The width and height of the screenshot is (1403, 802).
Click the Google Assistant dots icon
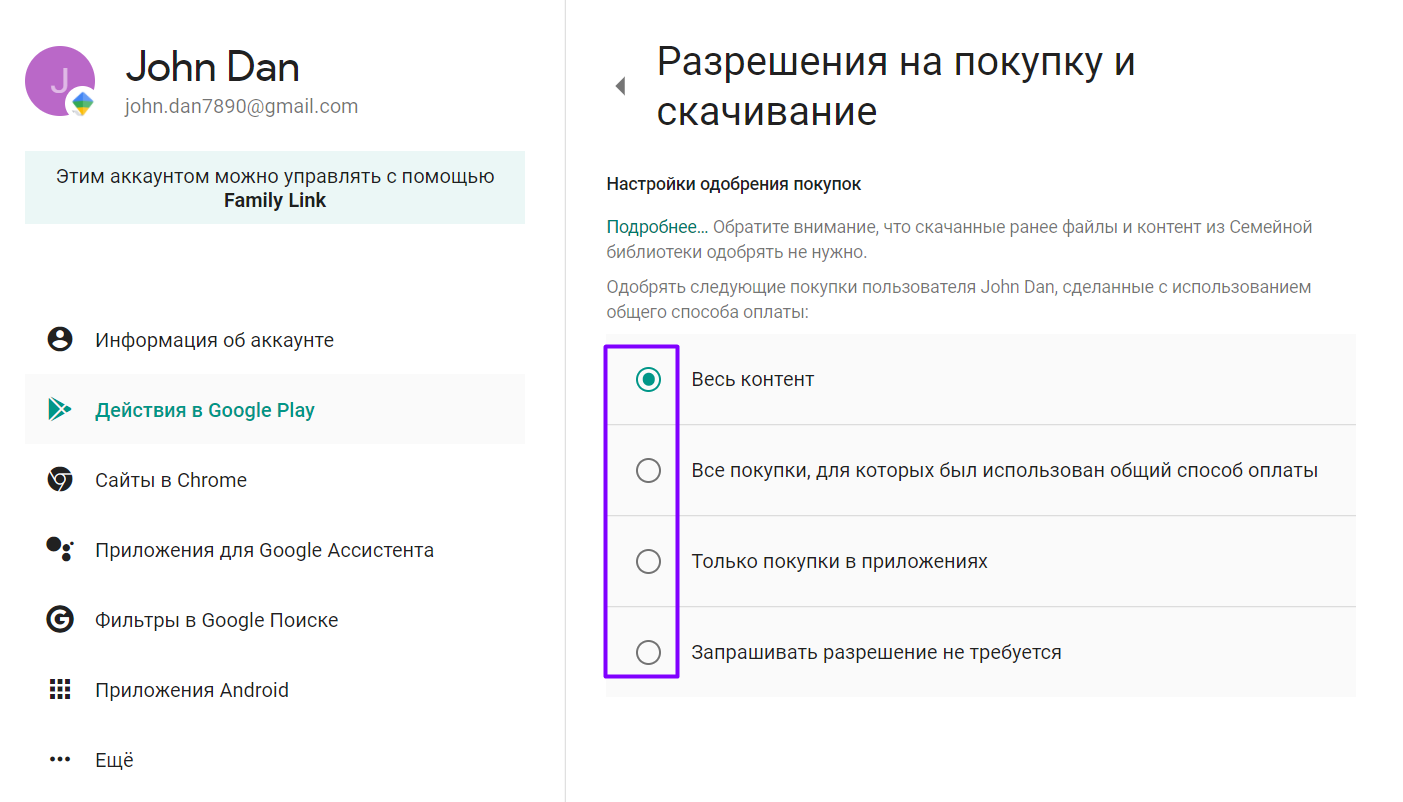tap(60, 549)
